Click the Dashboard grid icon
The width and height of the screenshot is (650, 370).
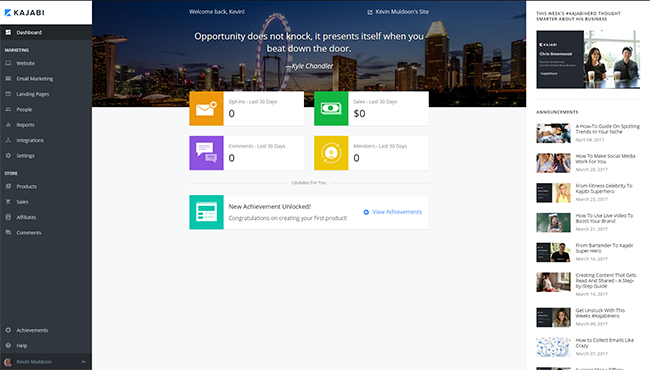coord(8,32)
